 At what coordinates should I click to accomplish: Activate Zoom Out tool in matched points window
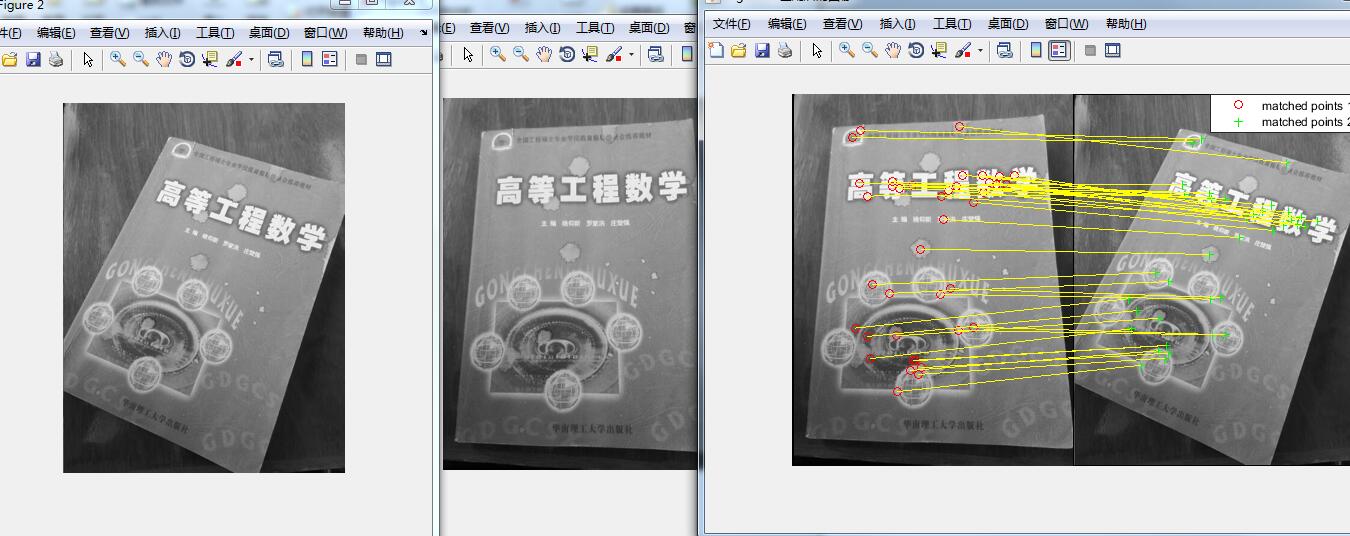pyautogui.click(x=870, y=50)
